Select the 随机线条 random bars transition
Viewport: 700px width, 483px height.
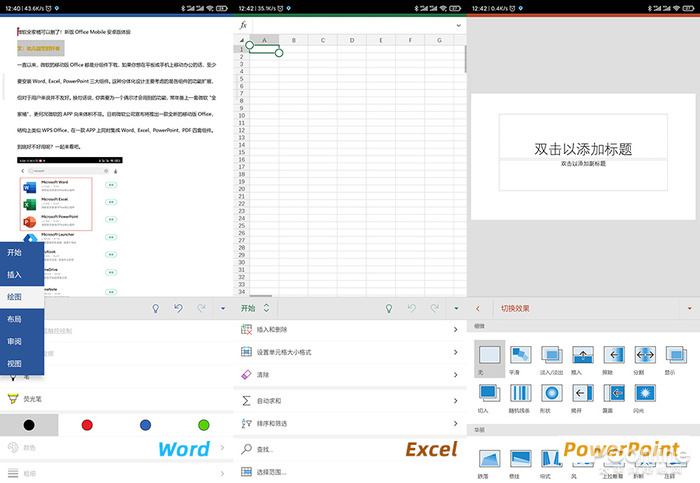tap(521, 398)
